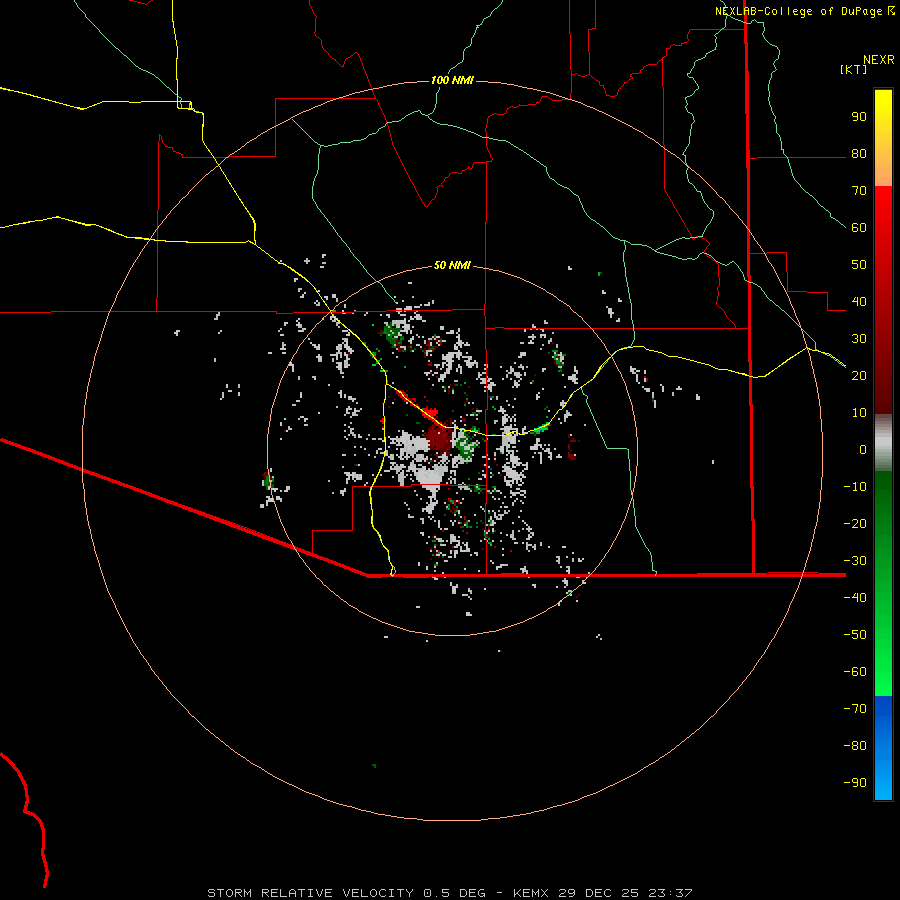Screen dimensions: 900x900
Task: Click the -10 value on velocity scale
Action: [855, 487]
